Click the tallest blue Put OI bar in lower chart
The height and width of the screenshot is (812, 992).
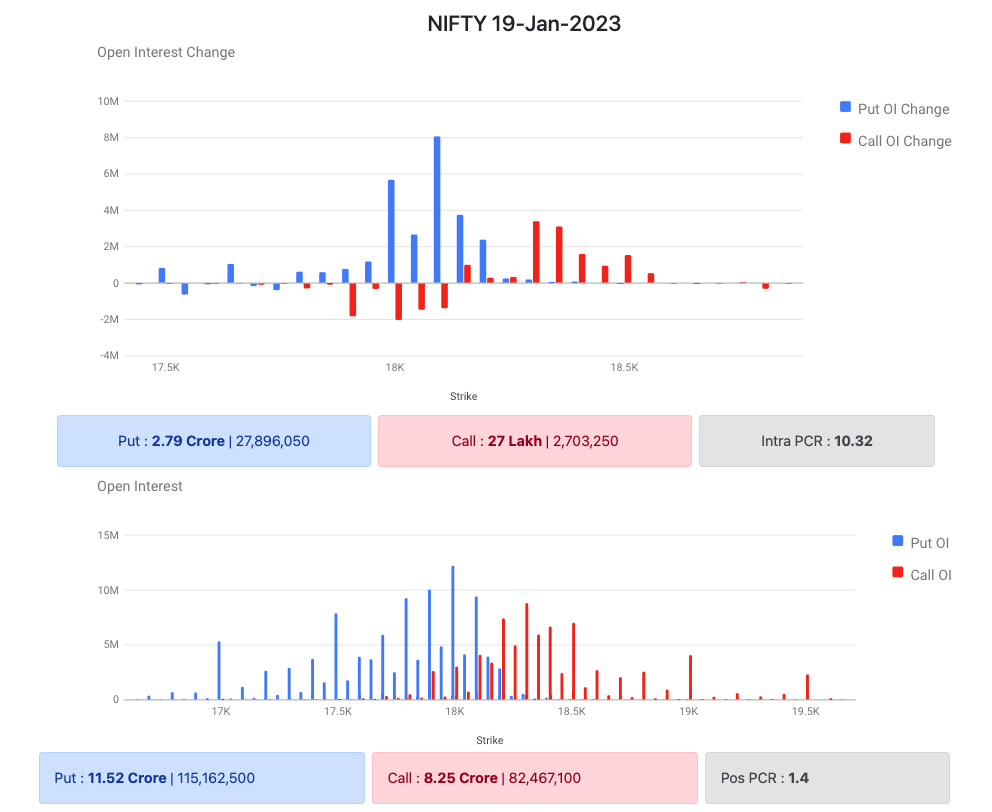click(453, 632)
